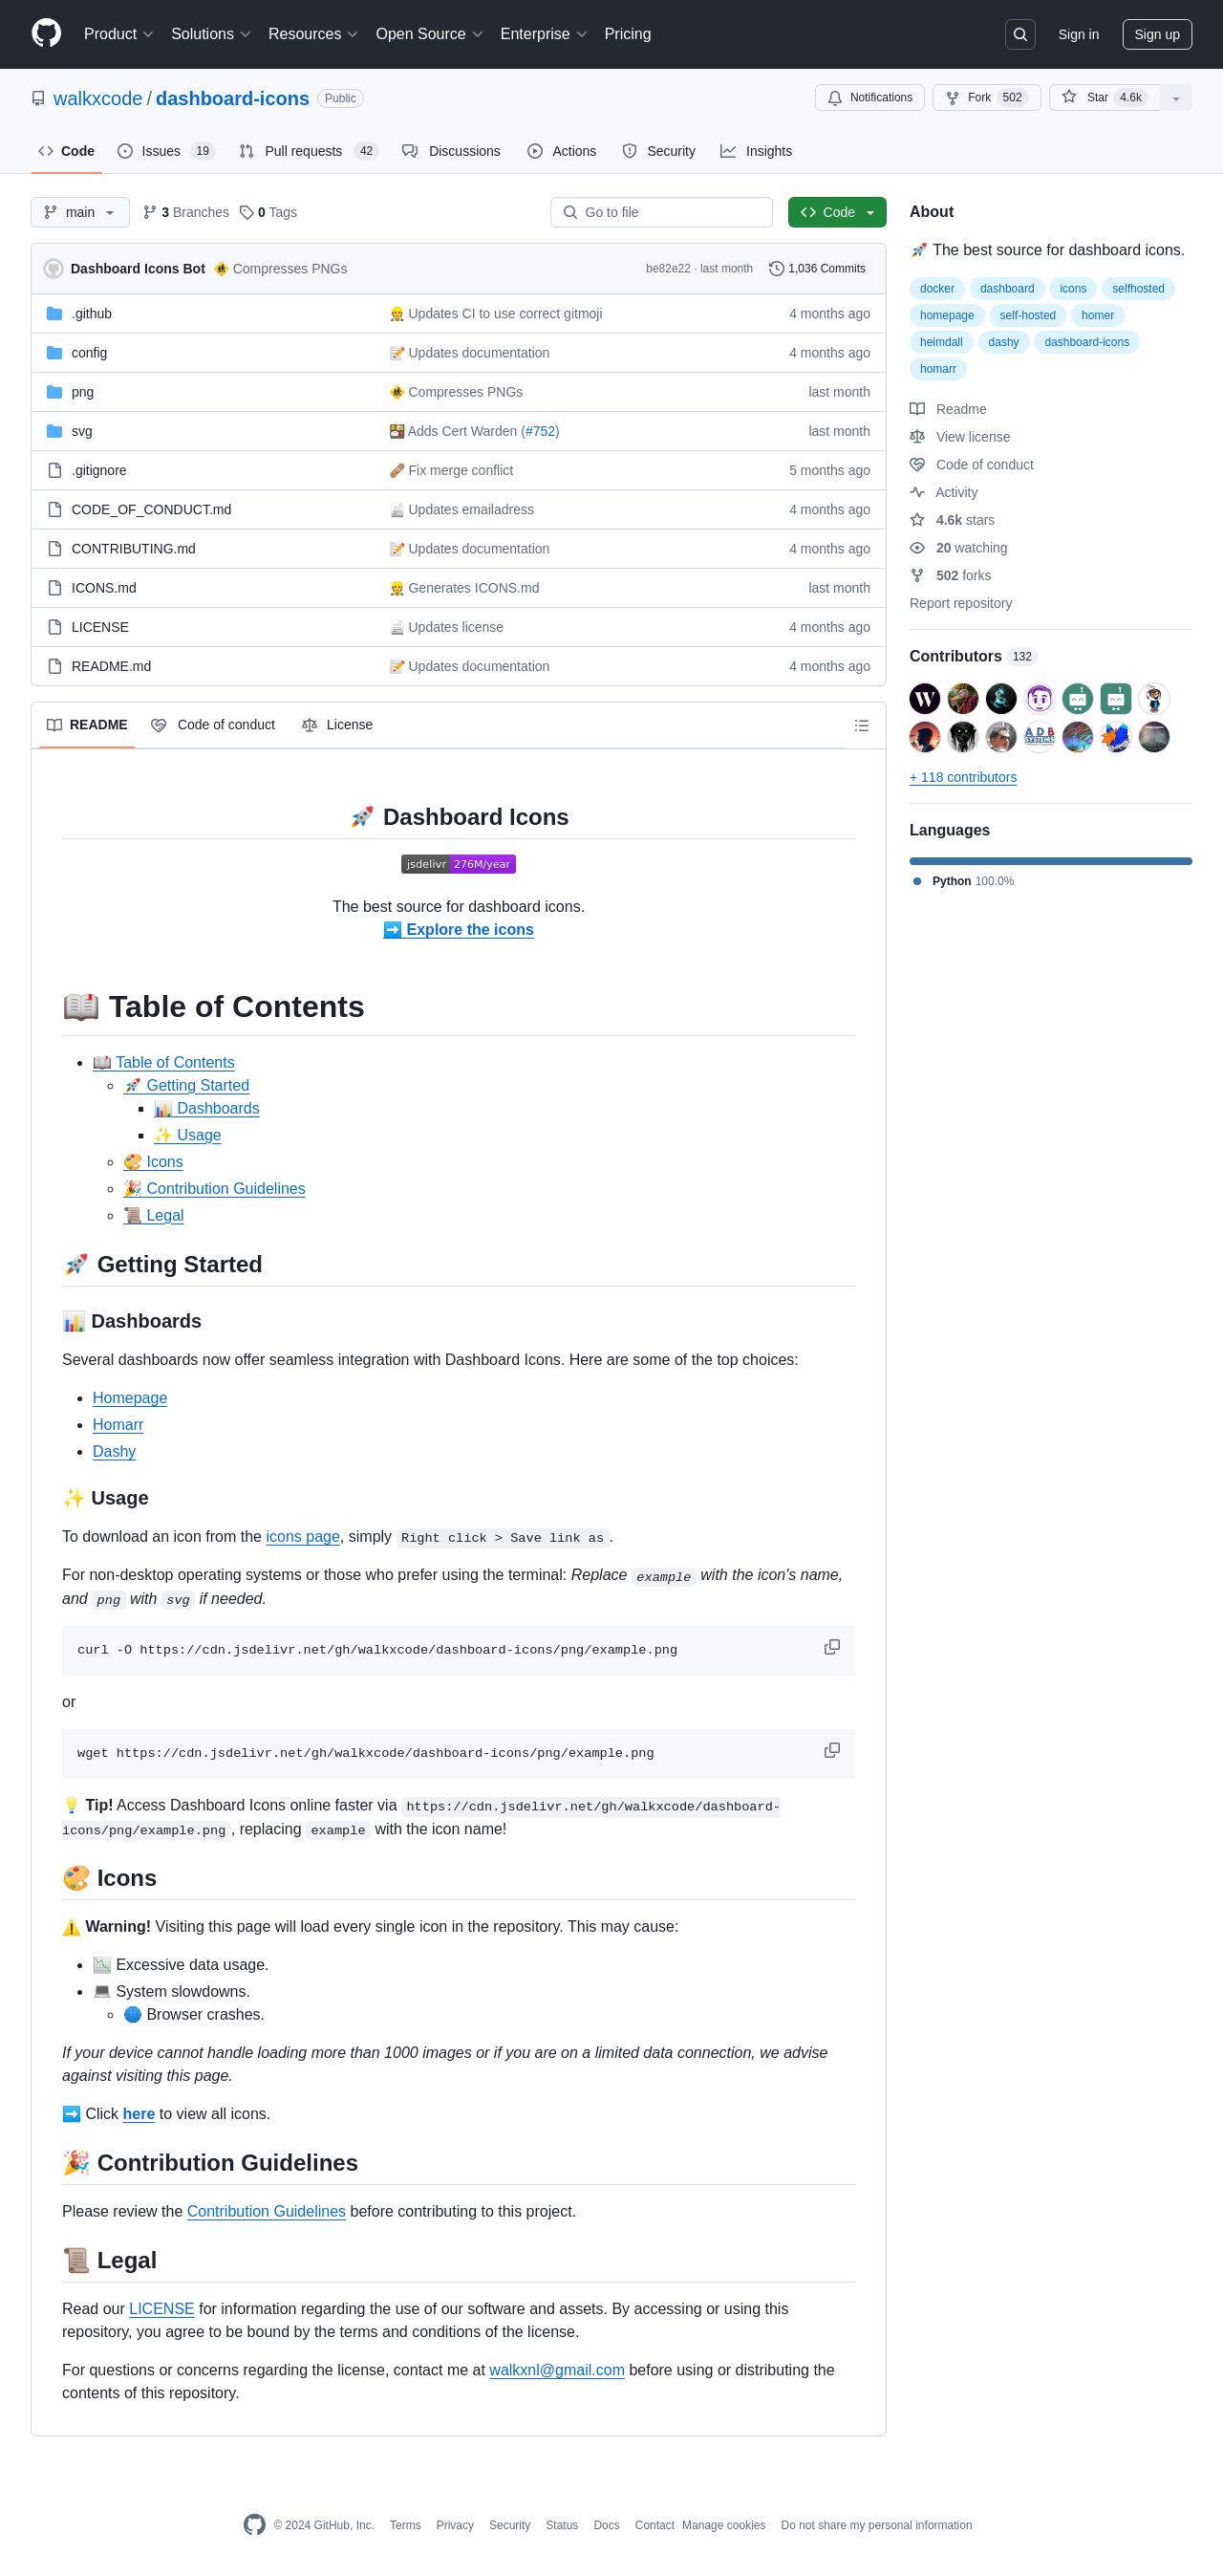Open the main branch dropdown
The image size is (1223, 2576).
click(80, 212)
